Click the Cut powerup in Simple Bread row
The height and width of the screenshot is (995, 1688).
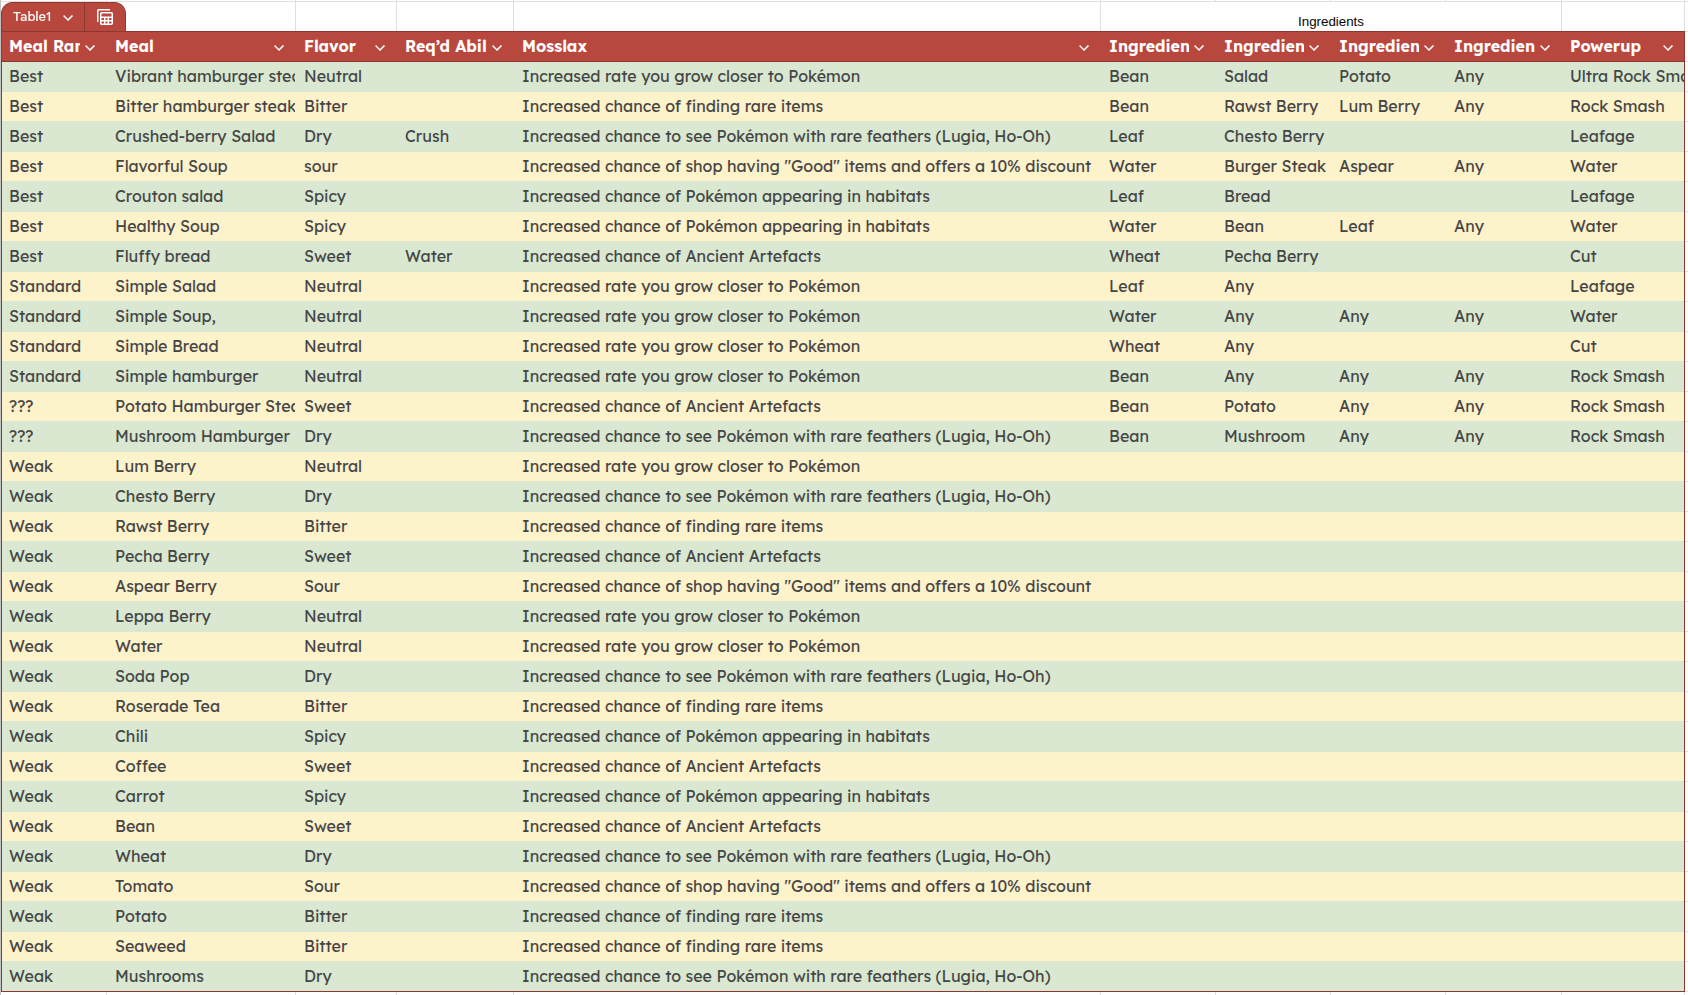1623,346
